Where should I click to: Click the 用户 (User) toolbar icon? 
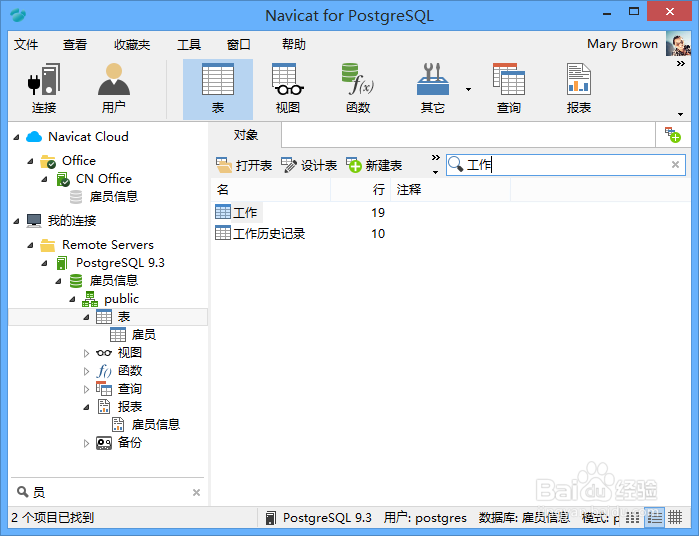tap(114, 89)
